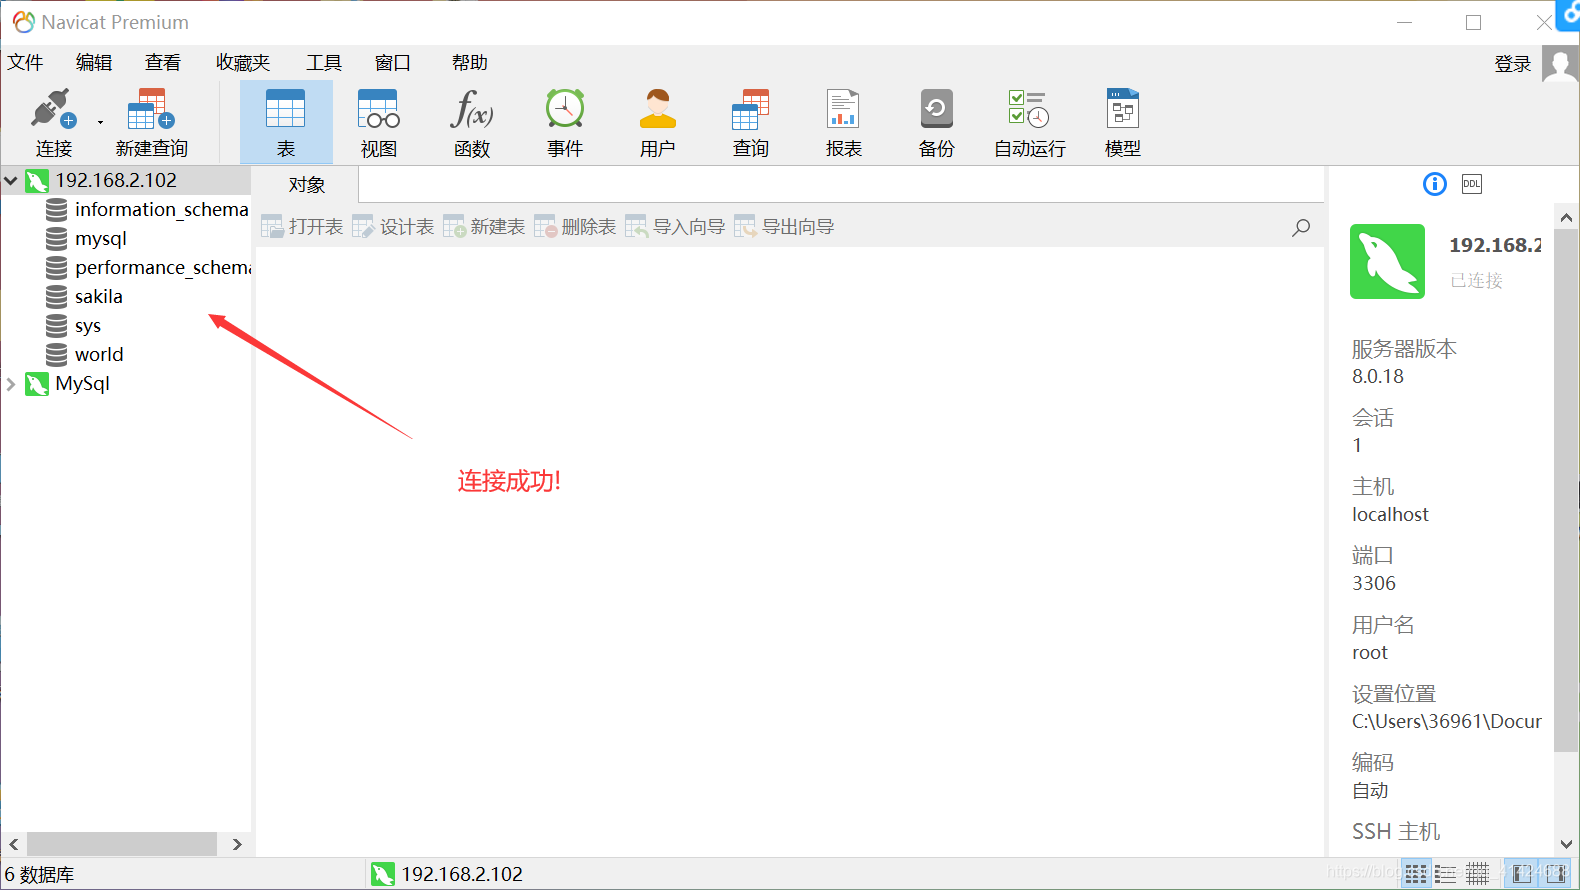Click the user avatar icon

tap(1560, 64)
